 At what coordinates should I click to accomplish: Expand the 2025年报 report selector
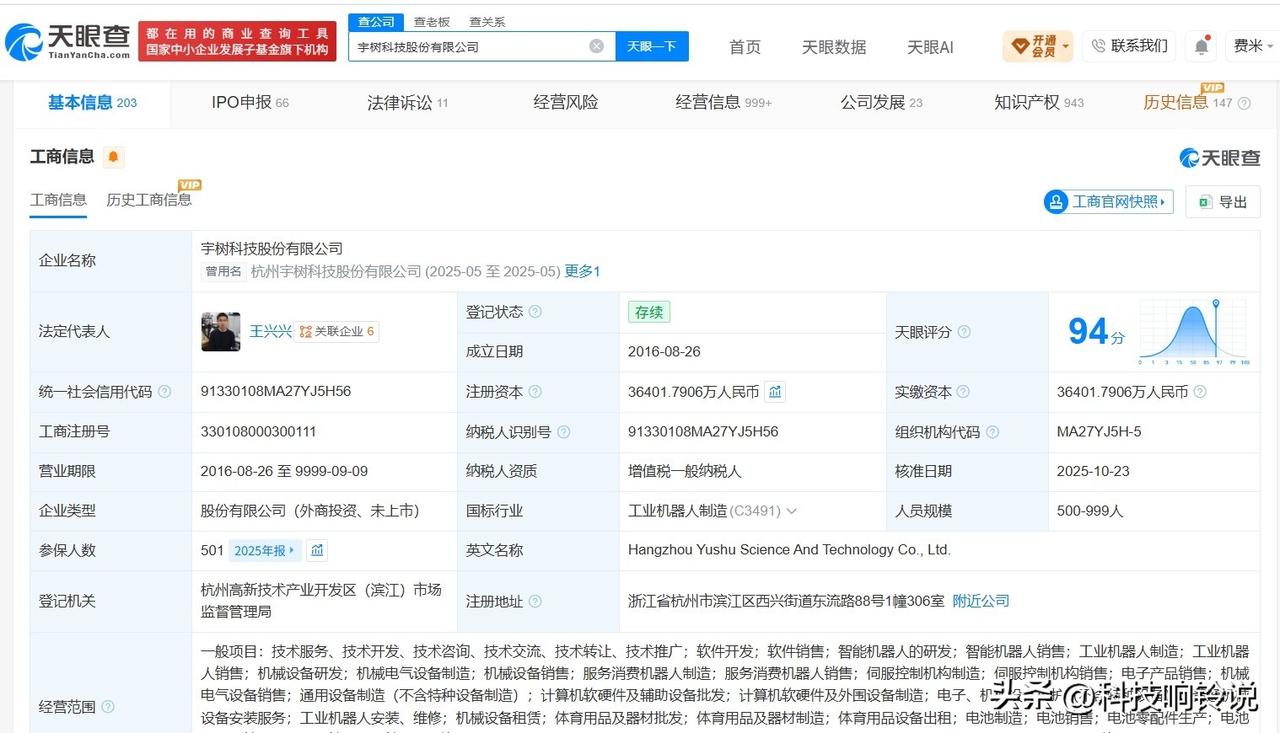[265, 550]
